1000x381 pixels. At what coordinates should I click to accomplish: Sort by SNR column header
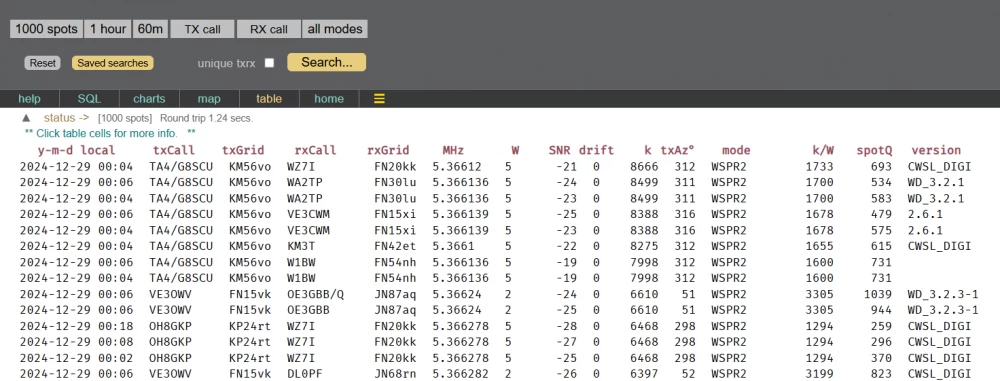[x=559, y=151]
